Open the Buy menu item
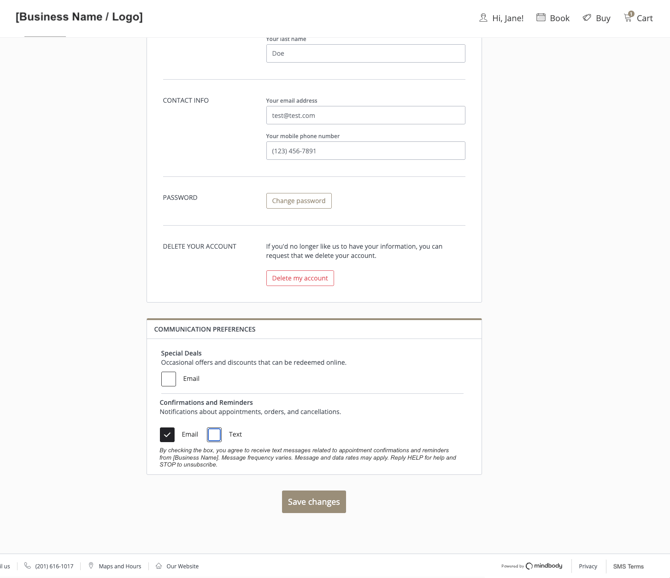This screenshot has height=578, width=670. click(597, 18)
